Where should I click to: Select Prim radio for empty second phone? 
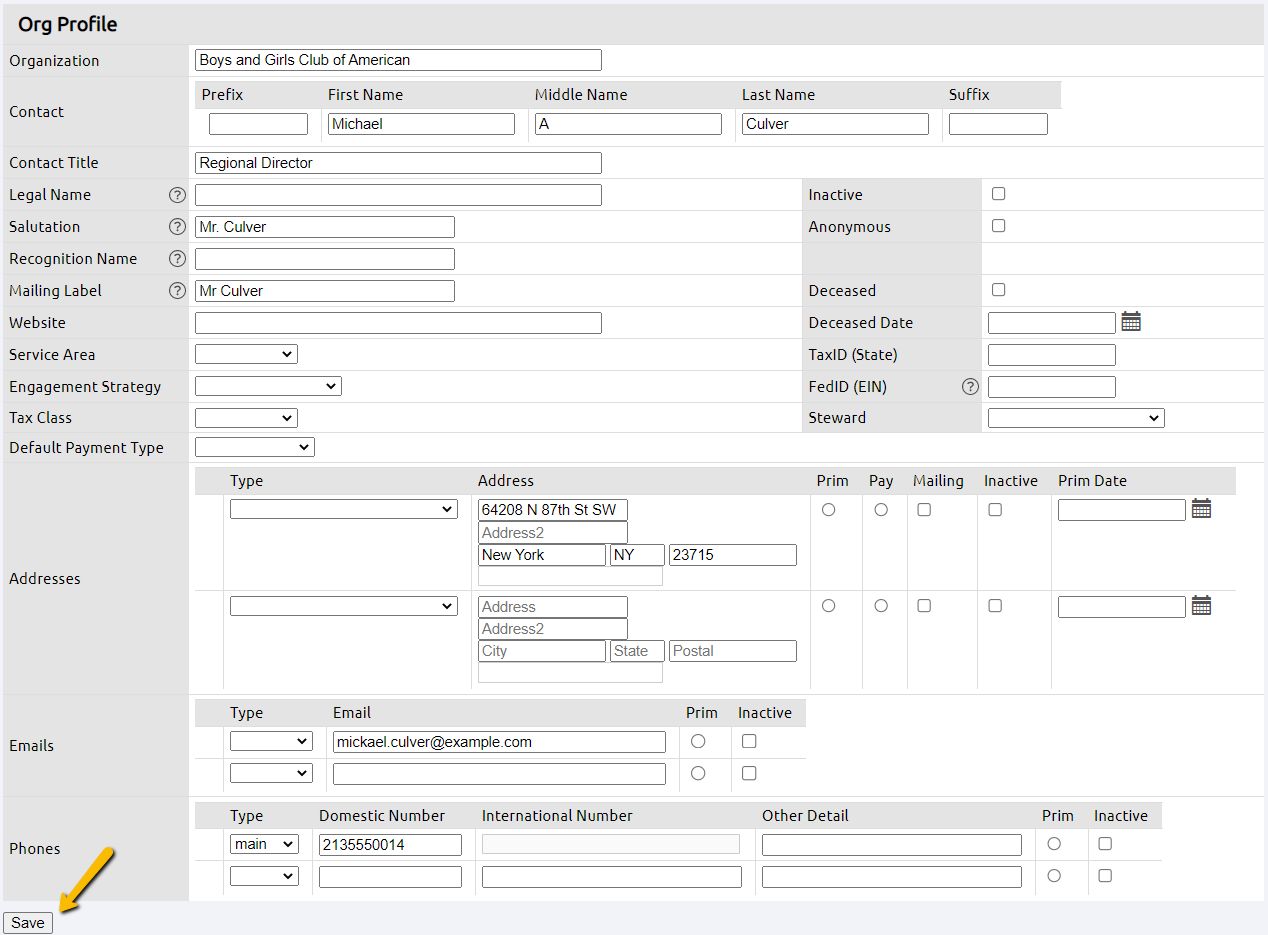click(x=1054, y=876)
